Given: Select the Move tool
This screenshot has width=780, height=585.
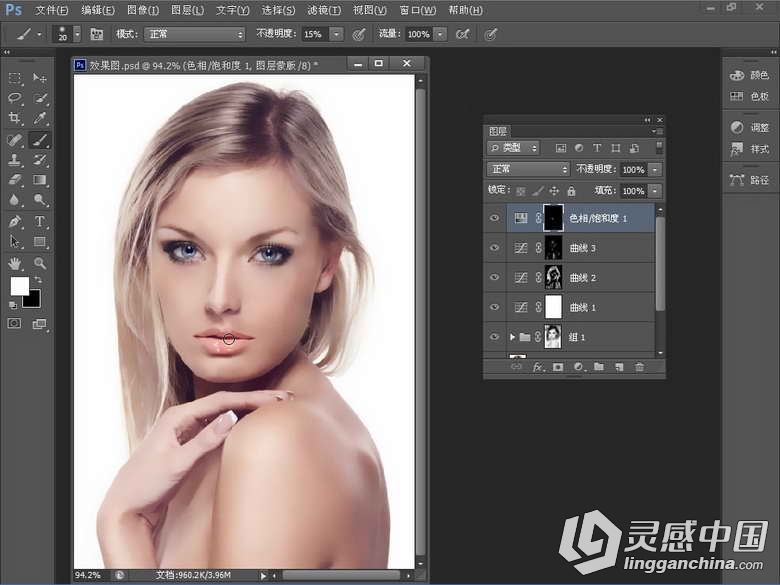Looking at the screenshot, I should (40, 78).
